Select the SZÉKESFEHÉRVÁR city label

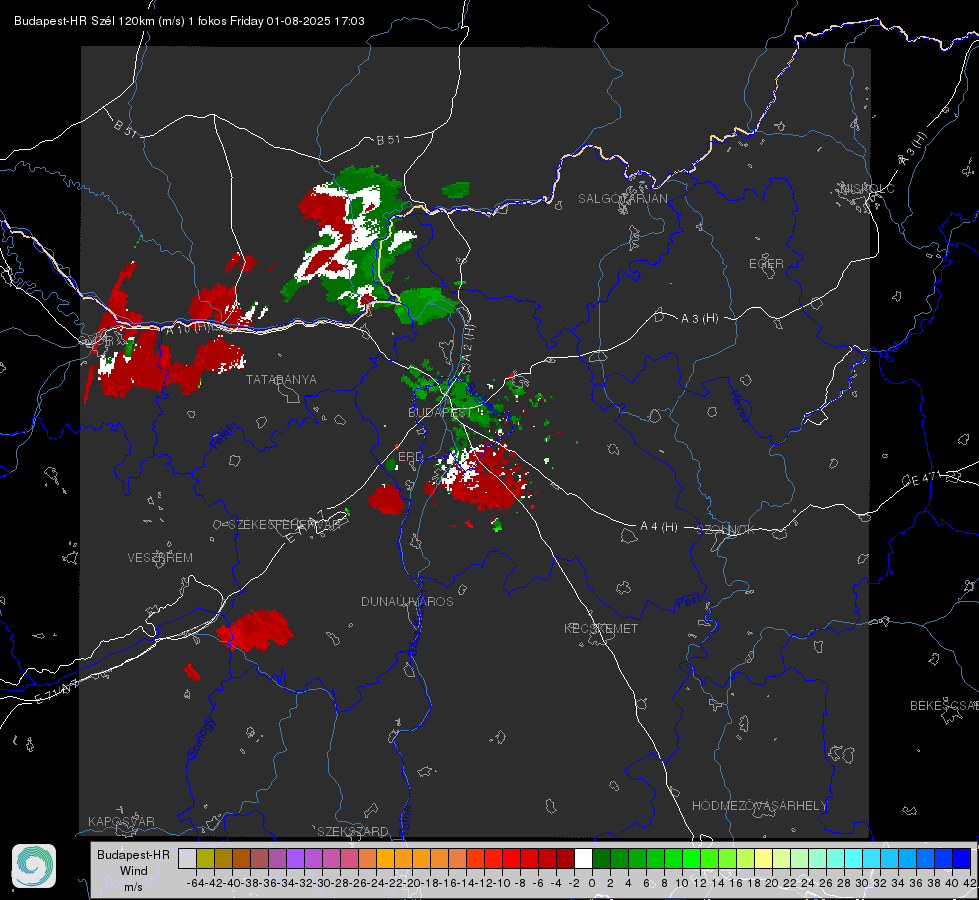(284, 525)
